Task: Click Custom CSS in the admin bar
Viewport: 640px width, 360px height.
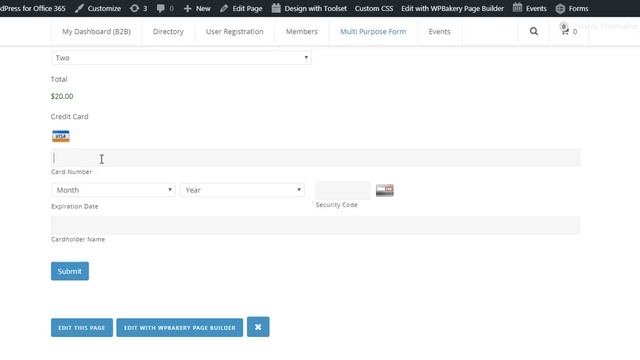Action: (374, 8)
